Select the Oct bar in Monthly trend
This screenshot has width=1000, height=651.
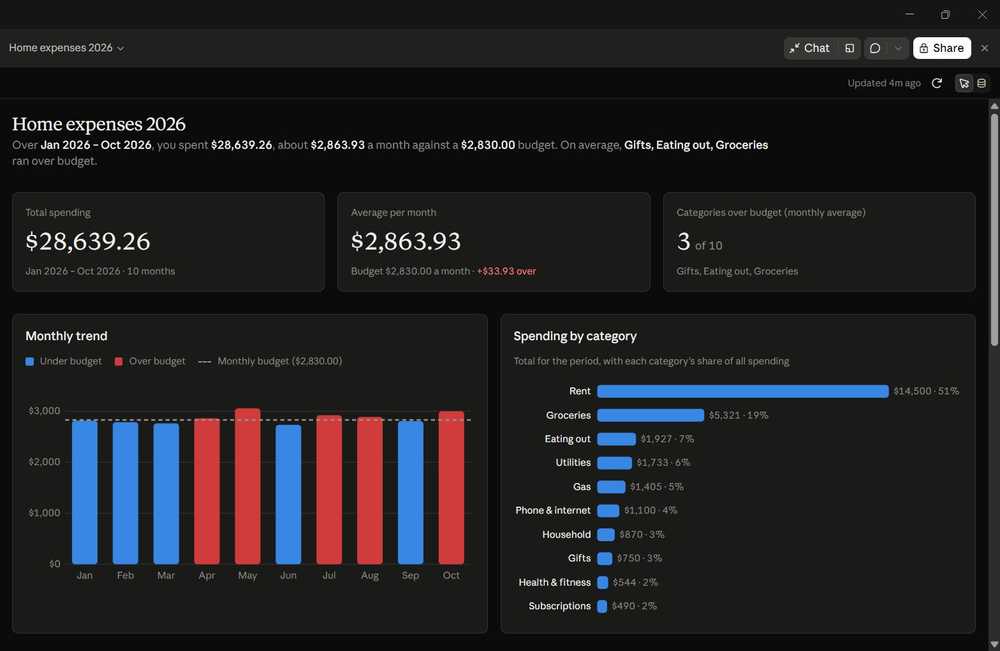451,488
